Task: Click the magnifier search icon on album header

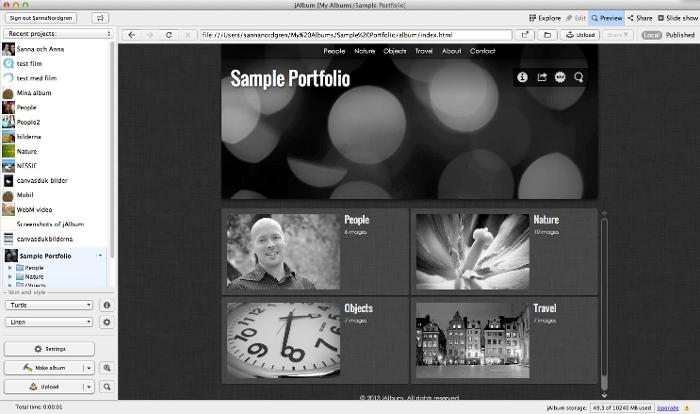Action: coord(578,77)
